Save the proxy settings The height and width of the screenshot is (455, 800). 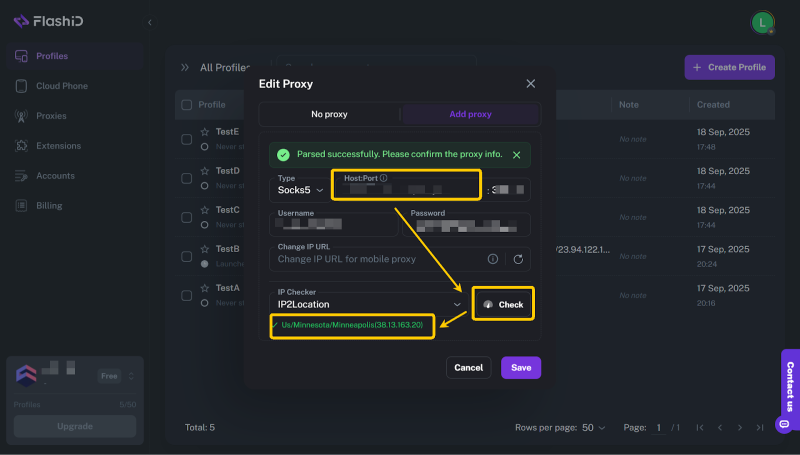[x=521, y=367]
